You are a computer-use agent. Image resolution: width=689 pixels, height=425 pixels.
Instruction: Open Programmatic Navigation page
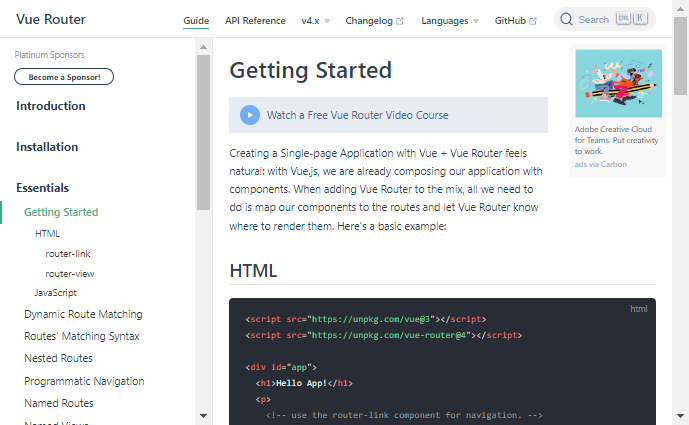pos(84,381)
